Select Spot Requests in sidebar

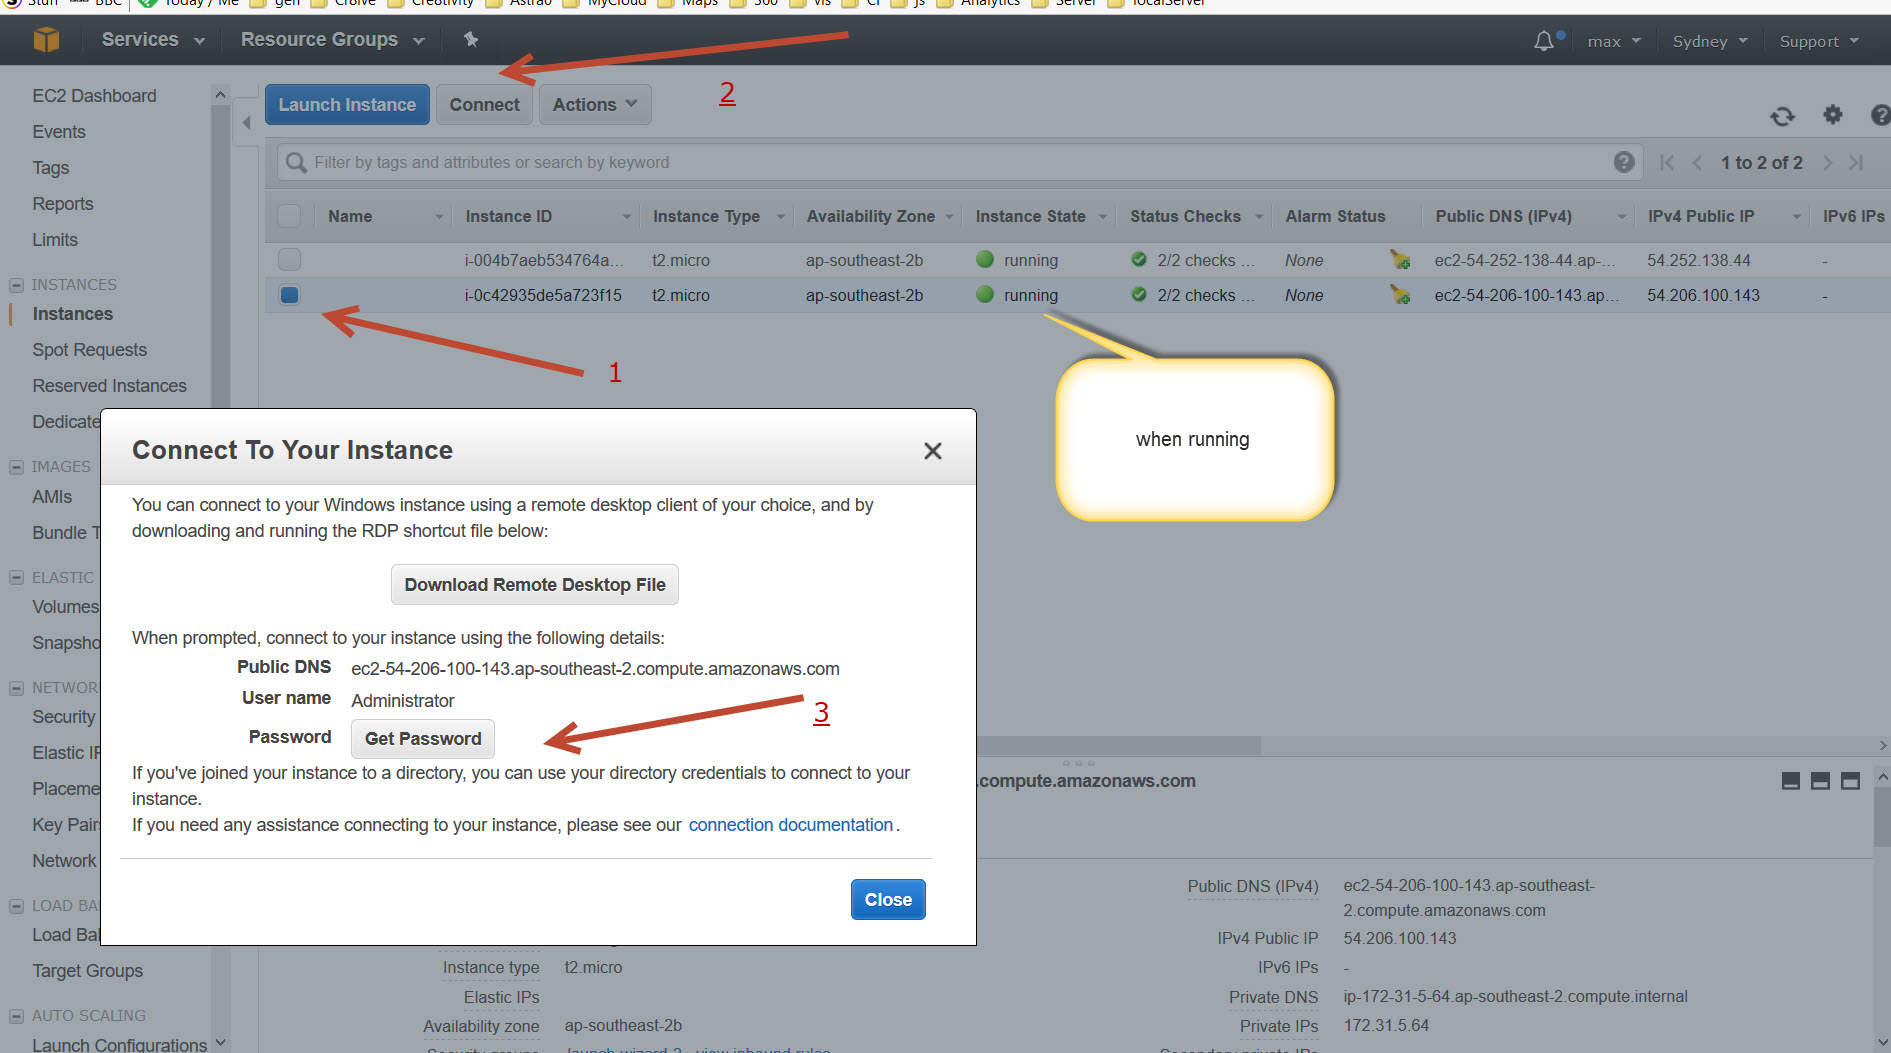tap(89, 350)
